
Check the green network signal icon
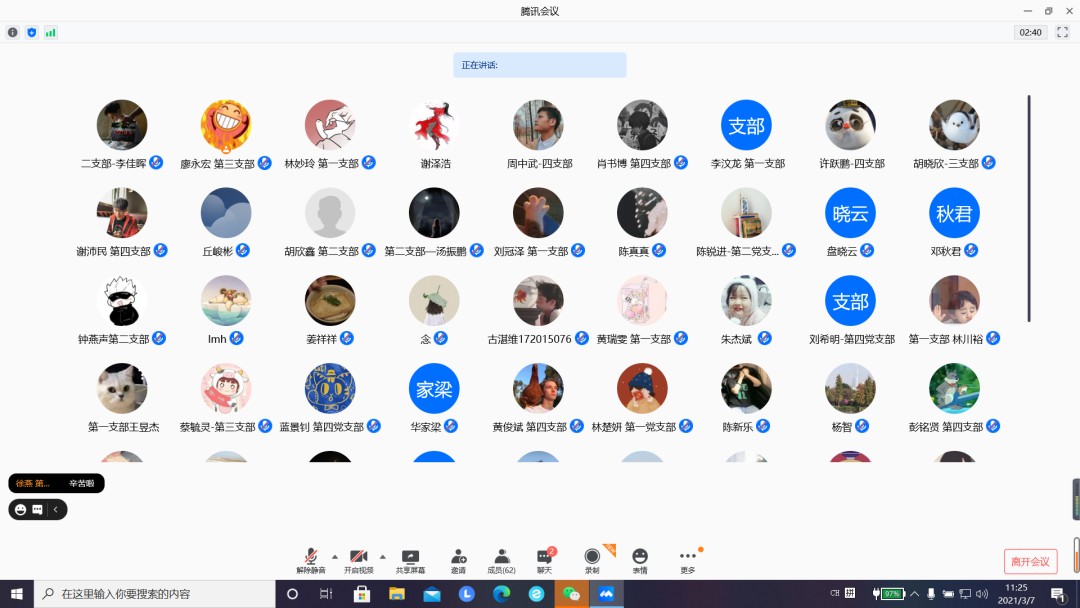coord(50,32)
